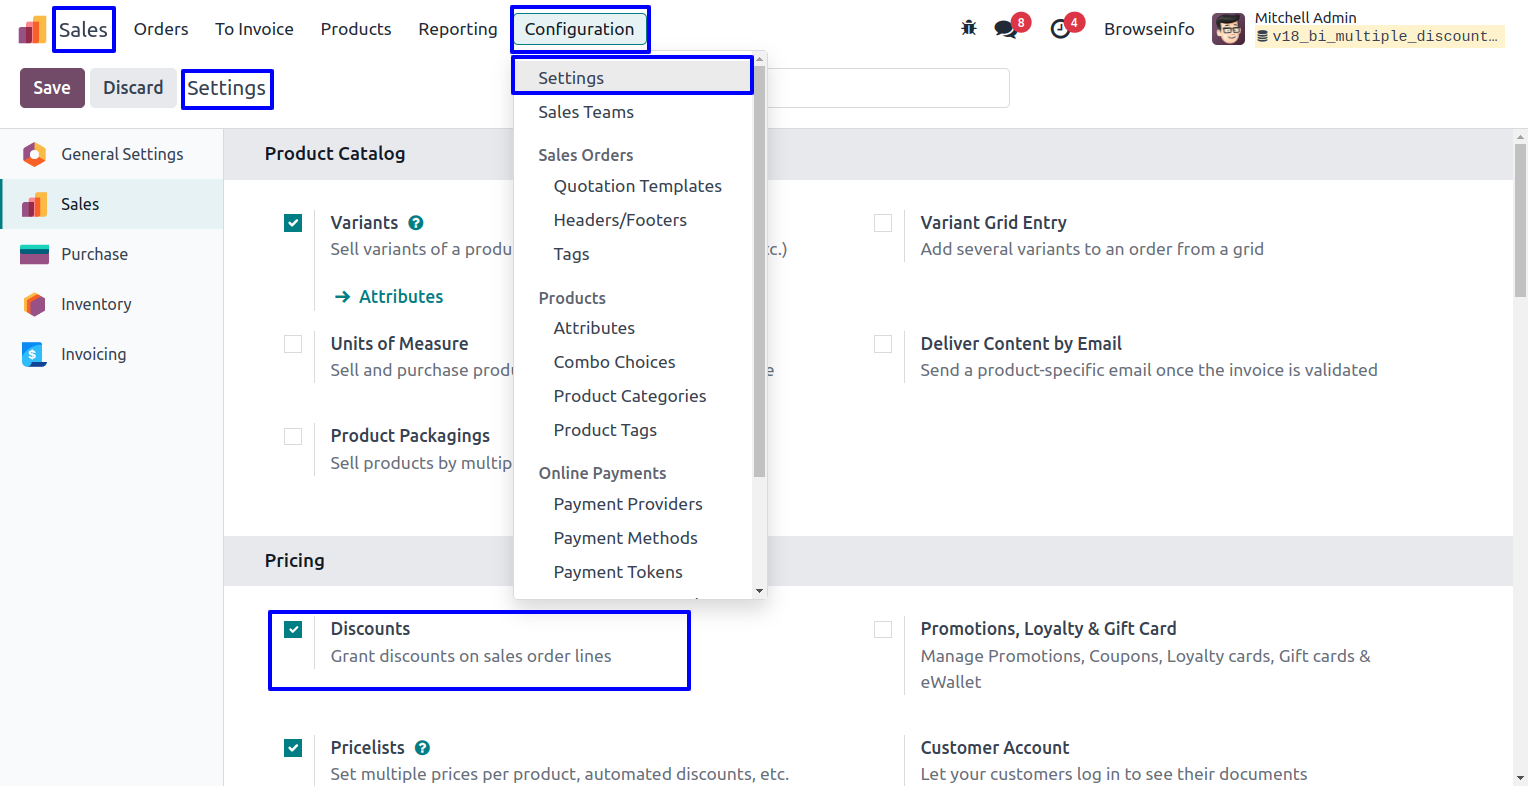Choose Quotation Templates from the menu
Viewport: 1528px width, 786px height.
637,186
